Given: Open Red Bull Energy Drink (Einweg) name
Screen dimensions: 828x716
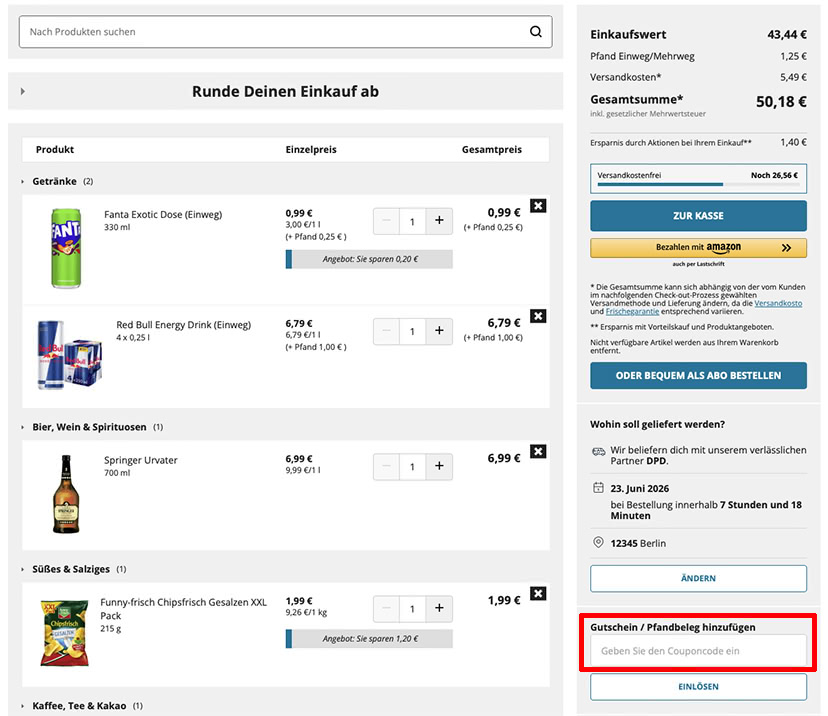Looking at the screenshot, I should coord(184,325).
